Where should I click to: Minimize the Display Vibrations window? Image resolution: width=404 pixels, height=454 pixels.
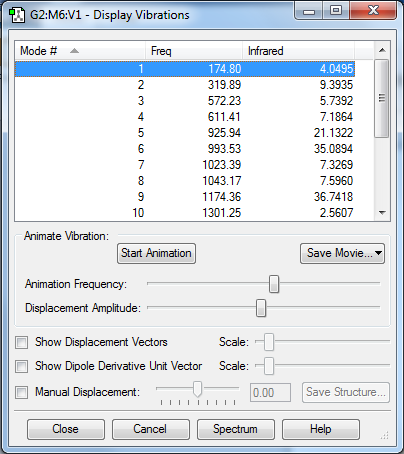pyautogui.click(x=309, y=11)
